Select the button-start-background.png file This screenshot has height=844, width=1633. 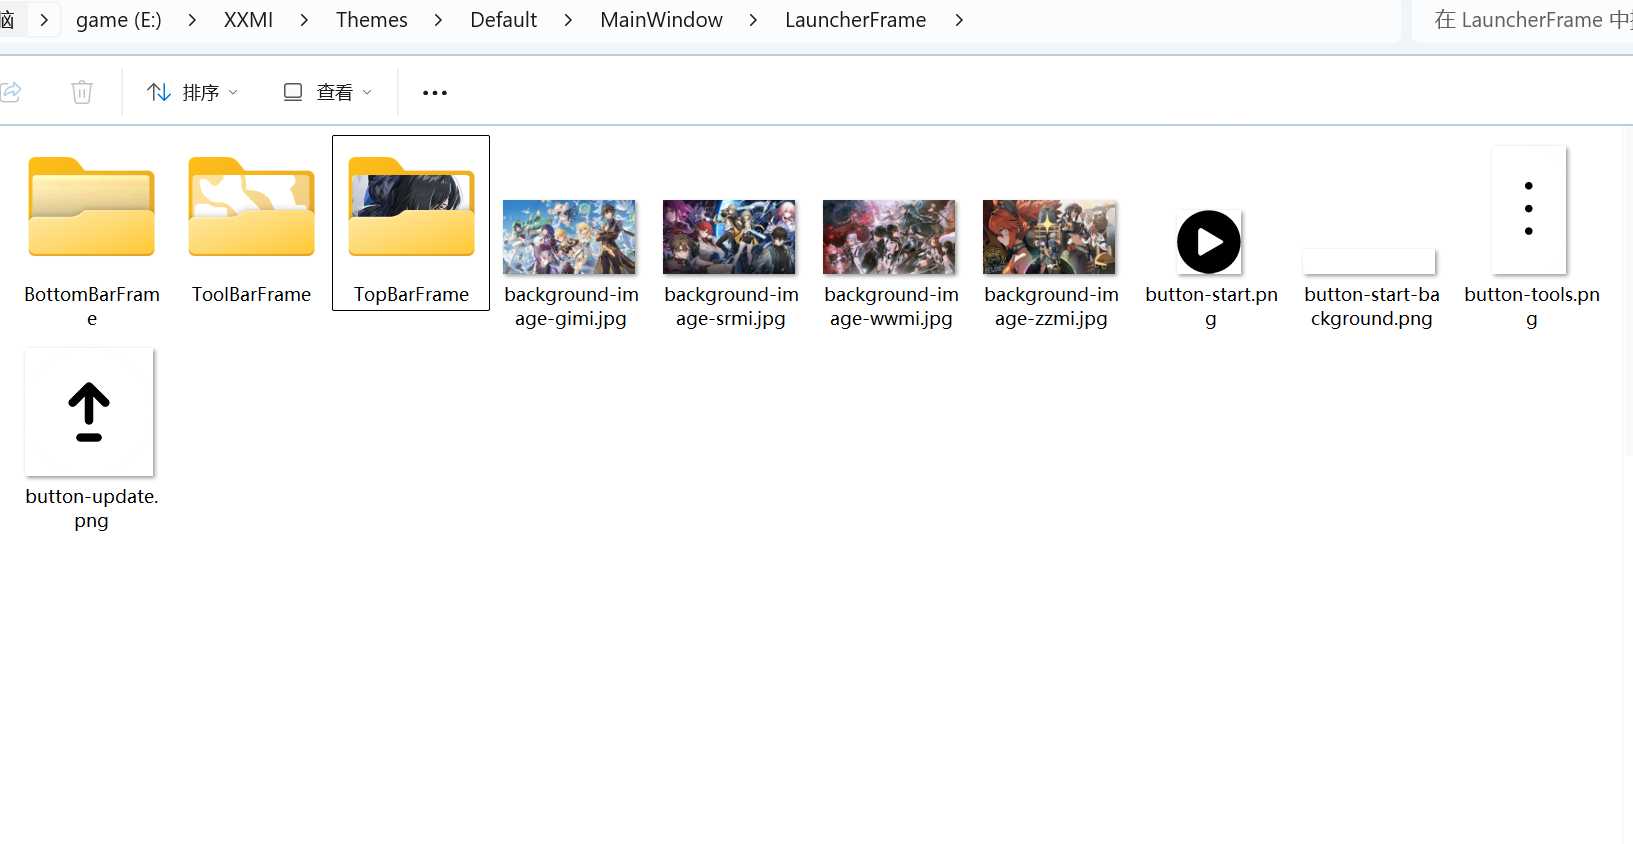[x=1369, y=262]
